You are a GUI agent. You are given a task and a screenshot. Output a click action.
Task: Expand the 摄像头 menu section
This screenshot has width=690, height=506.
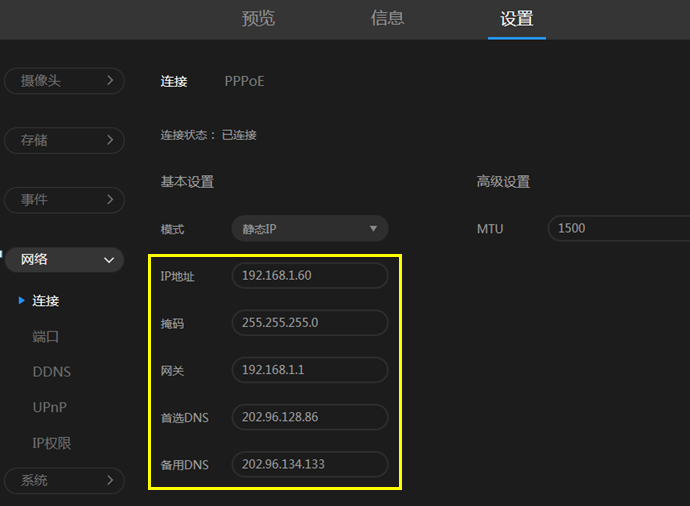[64, 81]
